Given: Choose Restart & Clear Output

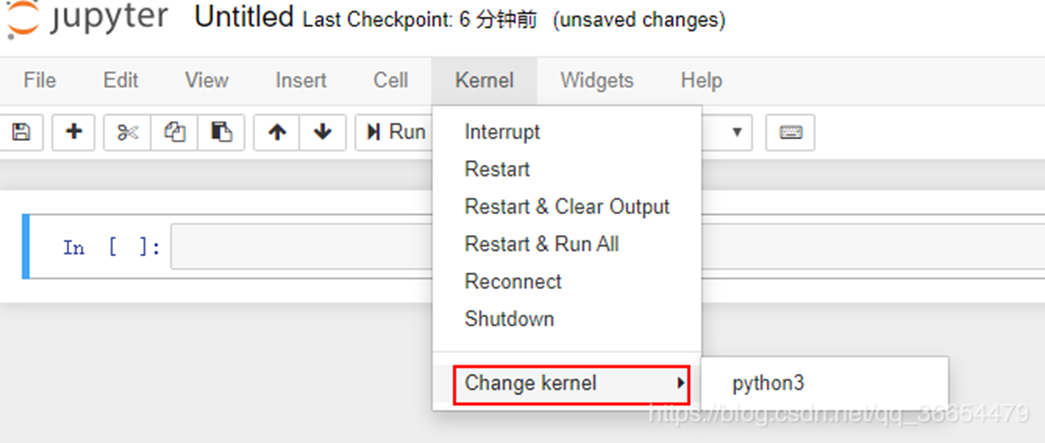Looking at the screenshot, I should [x=567, y=207].
